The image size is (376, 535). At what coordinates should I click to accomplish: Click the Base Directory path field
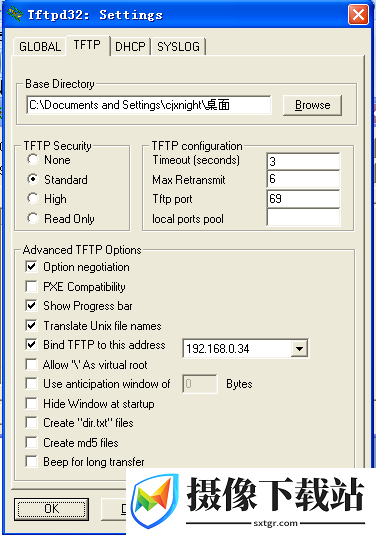[149, 105]
